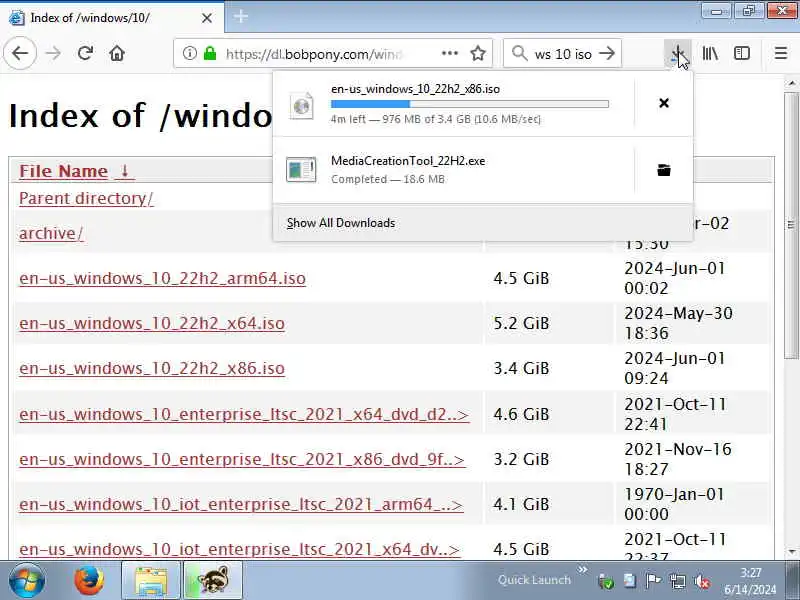Submit search with the arrow button
Screen dimensions: 800x600
click(607, 53)
